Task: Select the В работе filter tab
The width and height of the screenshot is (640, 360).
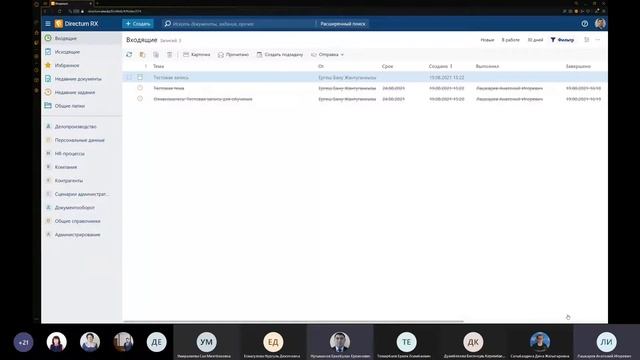Action: [x=511, y=40]
